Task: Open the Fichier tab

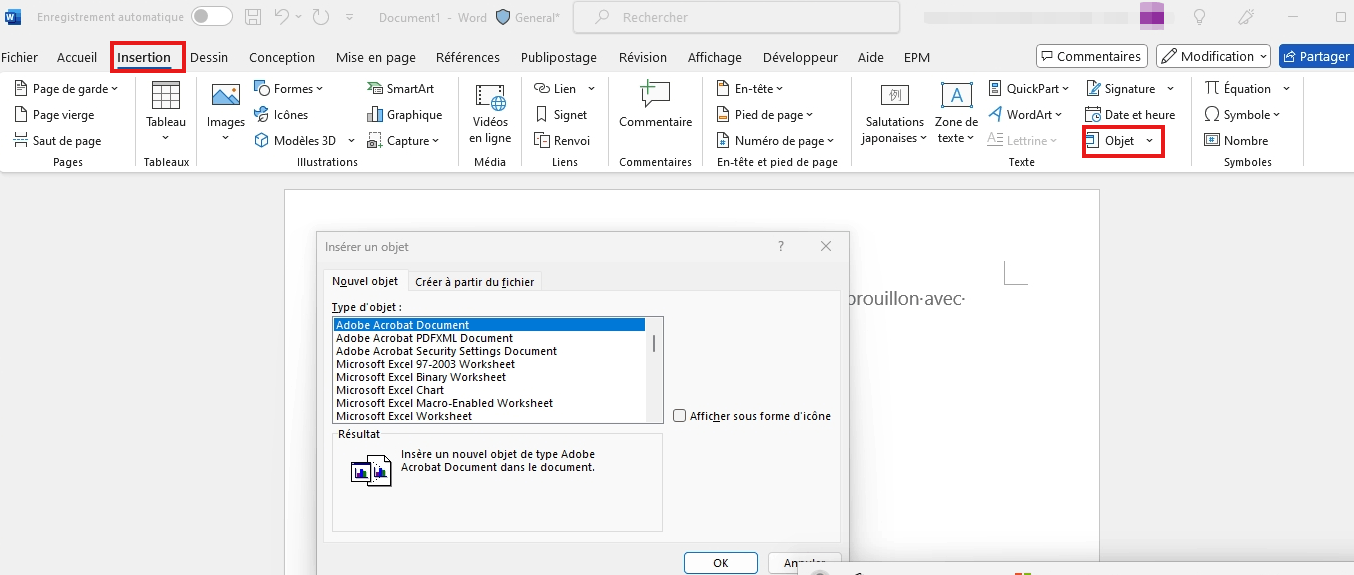Action: coord(20,57)
